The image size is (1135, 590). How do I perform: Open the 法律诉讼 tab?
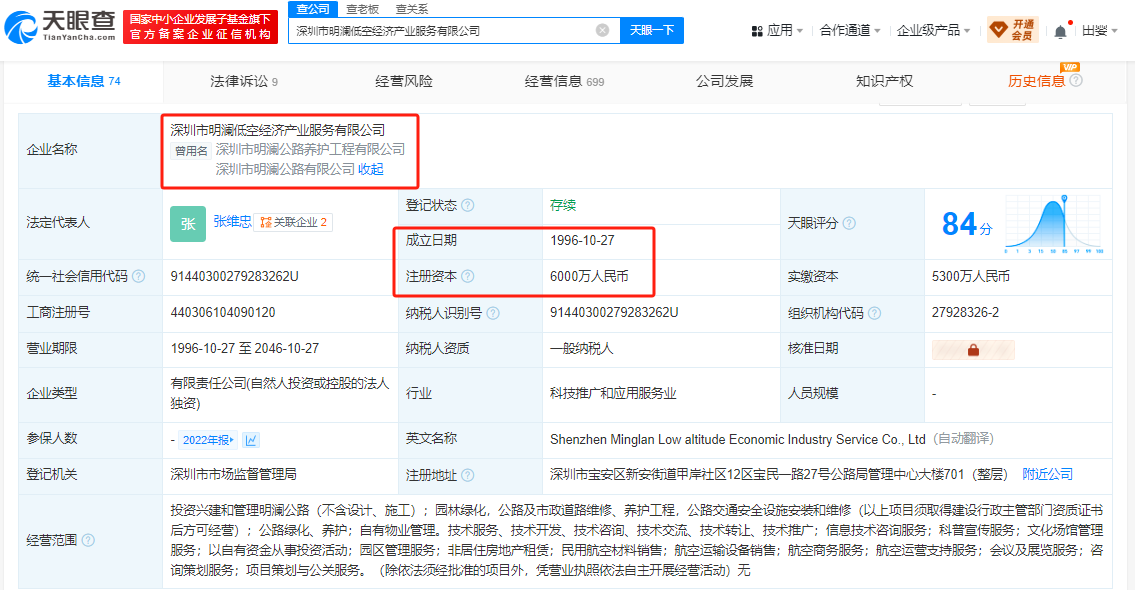(x=244, y=81)
